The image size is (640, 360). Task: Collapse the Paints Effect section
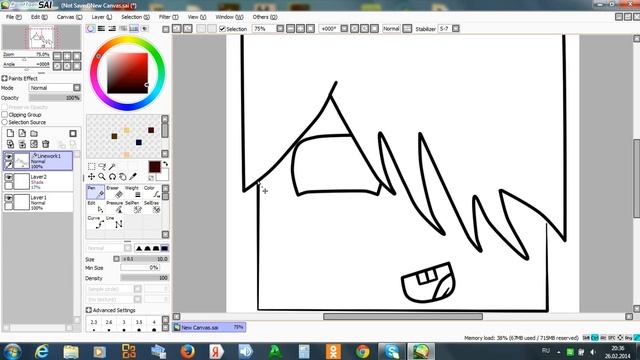(x=4, y=78)
